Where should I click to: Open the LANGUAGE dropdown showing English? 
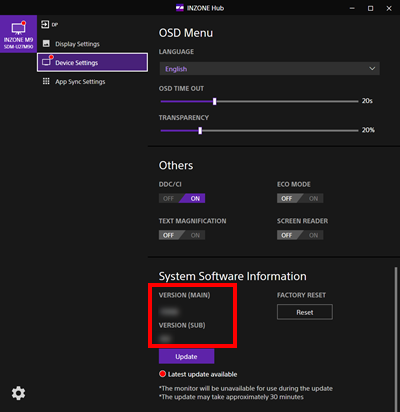tap(269, 69)
